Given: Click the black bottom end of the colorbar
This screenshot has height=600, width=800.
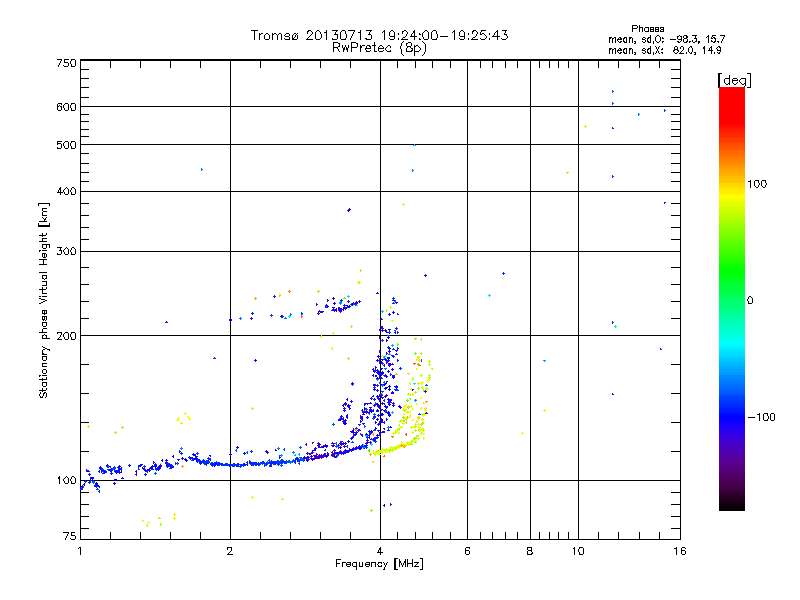Looking at the screenshot, I should (x=732, y=503).
